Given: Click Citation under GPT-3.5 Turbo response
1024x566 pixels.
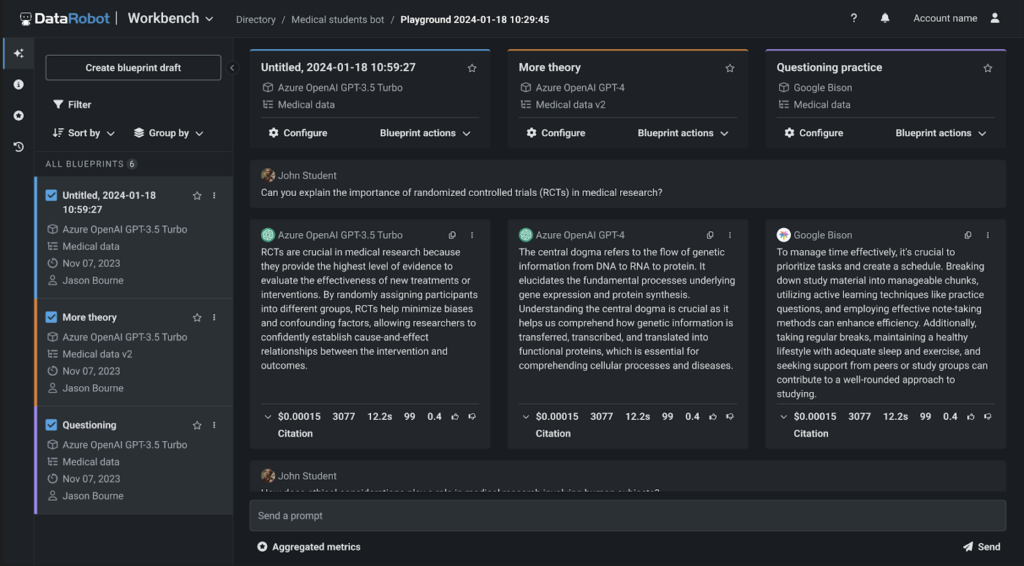Looking at the screenshot, I should click(x=295, y=433).
